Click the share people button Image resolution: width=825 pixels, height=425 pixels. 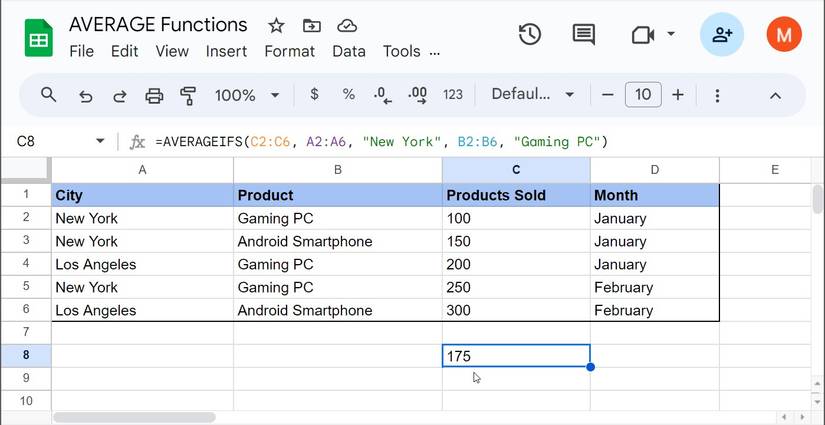click(x=721, y=35)
